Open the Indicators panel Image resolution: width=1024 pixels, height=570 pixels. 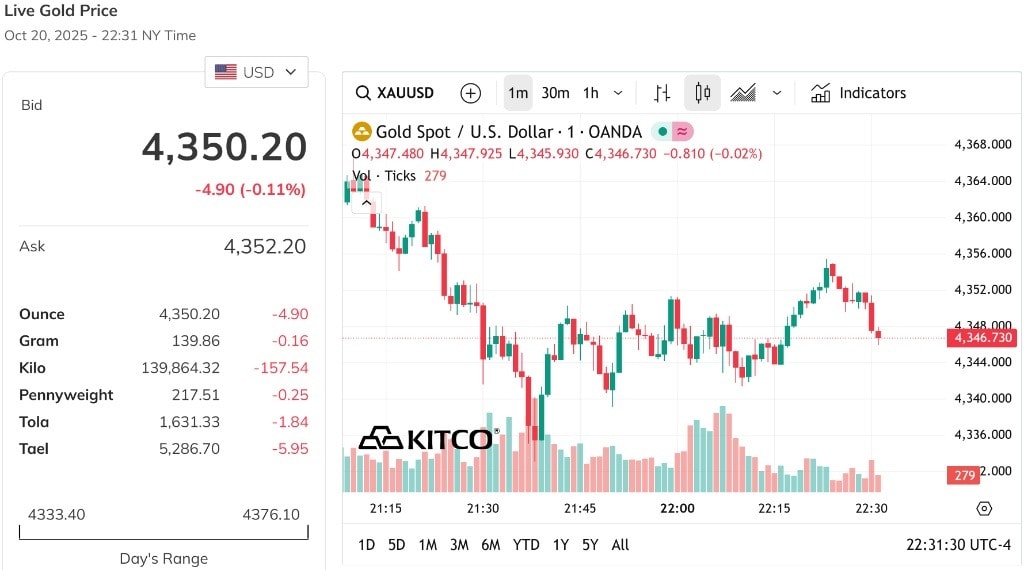pyautogui.click(x=858, y=93)
